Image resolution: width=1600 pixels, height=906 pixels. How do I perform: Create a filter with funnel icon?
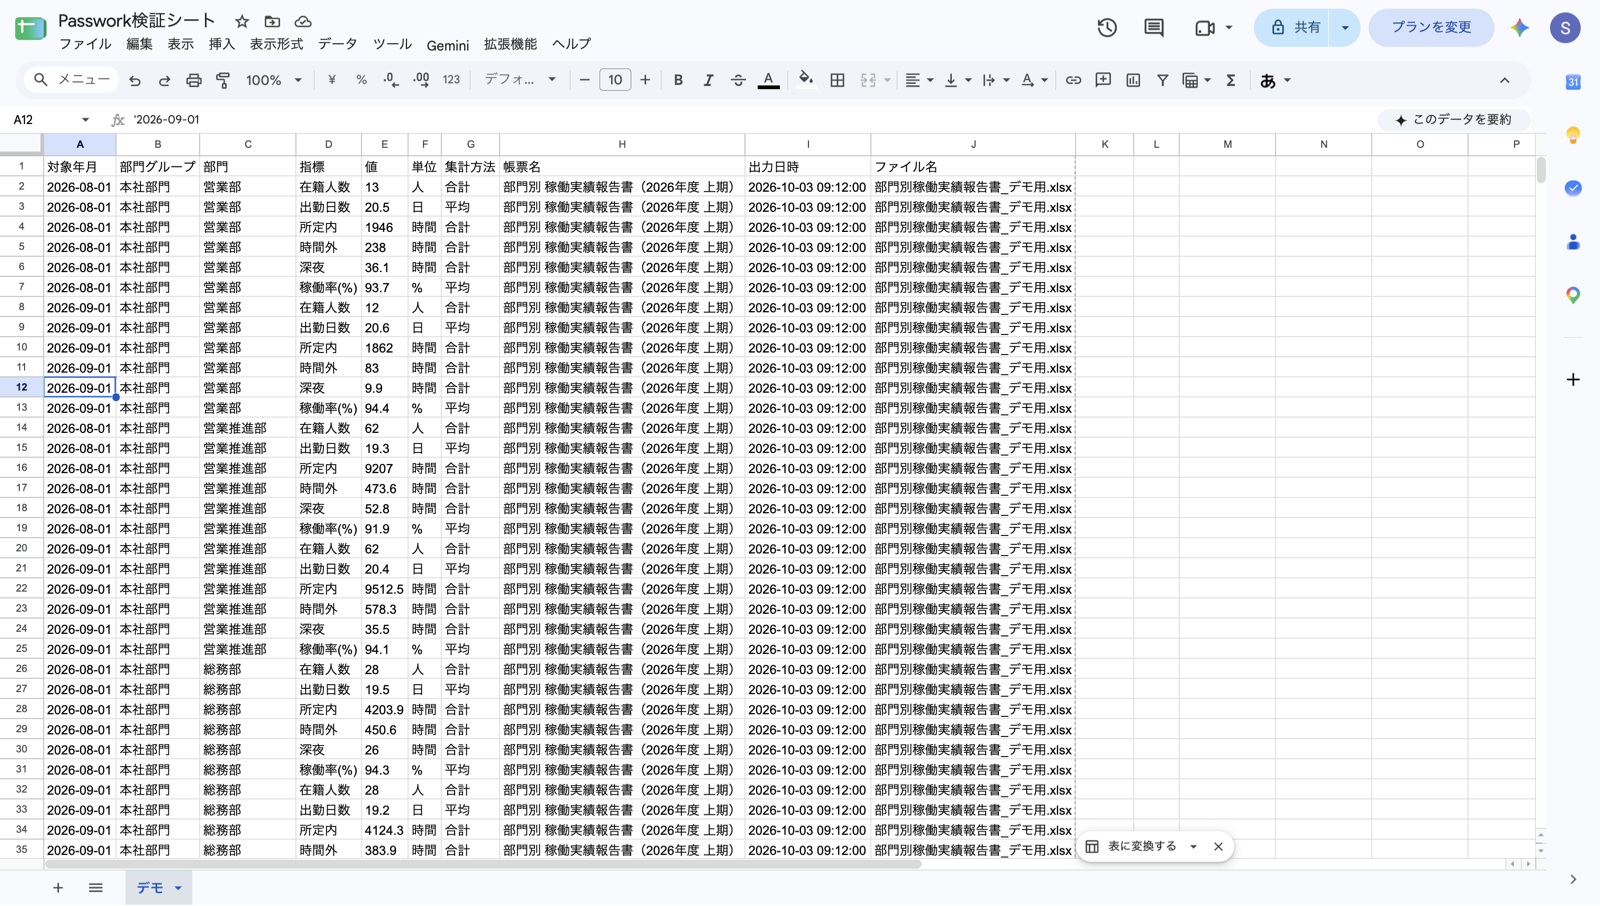[1162, 81]
